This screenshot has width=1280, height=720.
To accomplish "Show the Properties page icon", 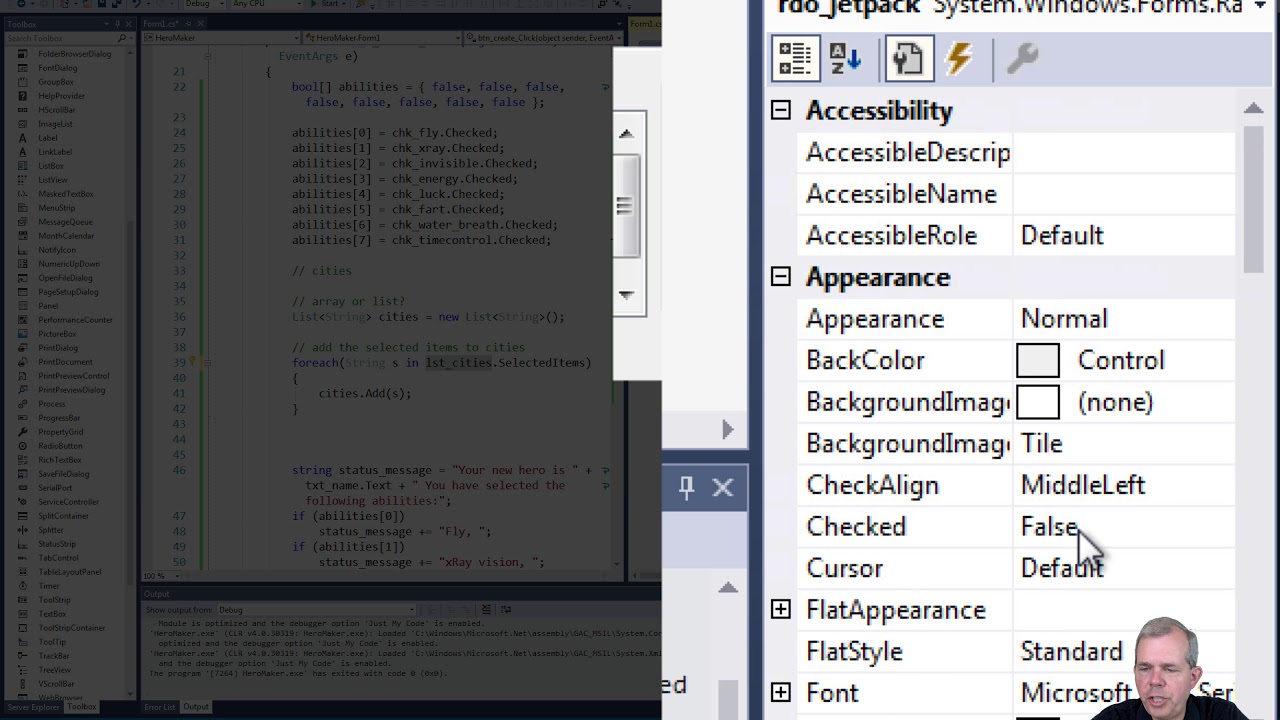I will pos(908,58).
